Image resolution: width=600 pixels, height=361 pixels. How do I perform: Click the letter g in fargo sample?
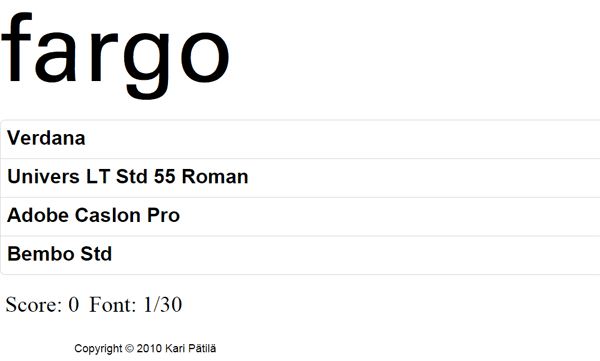pyautogui.click(x=148, y=65)
